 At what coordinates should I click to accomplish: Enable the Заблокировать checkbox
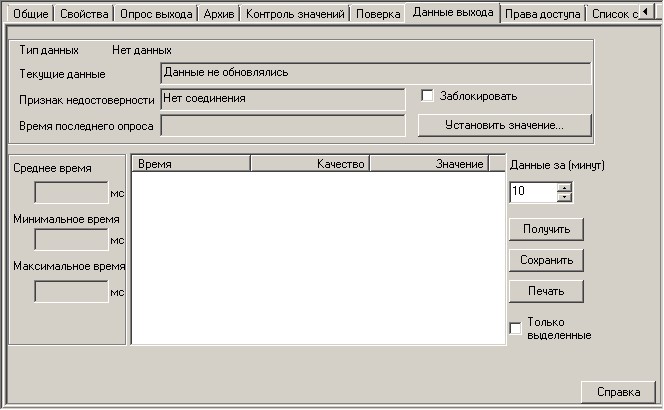coord(427,96)
